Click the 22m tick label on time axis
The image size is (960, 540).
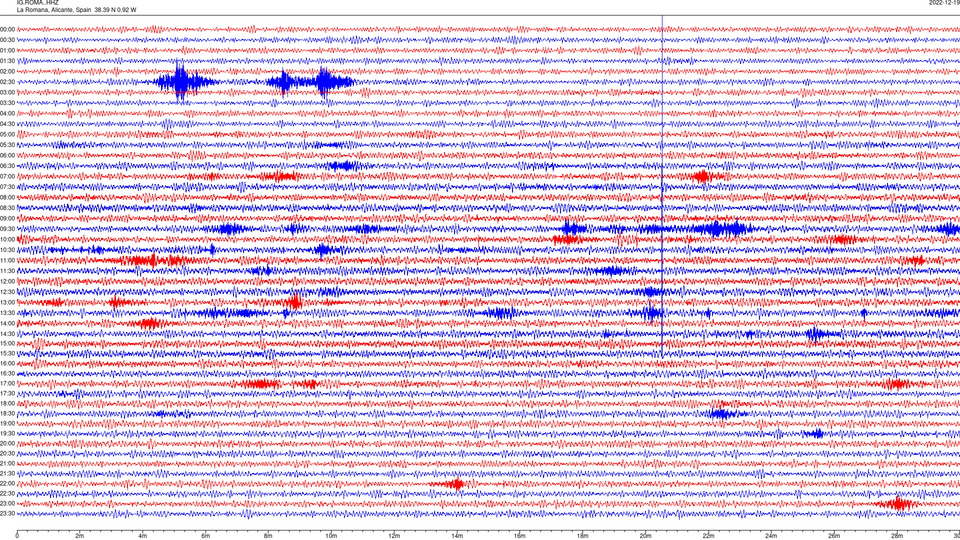coord(708,536)
